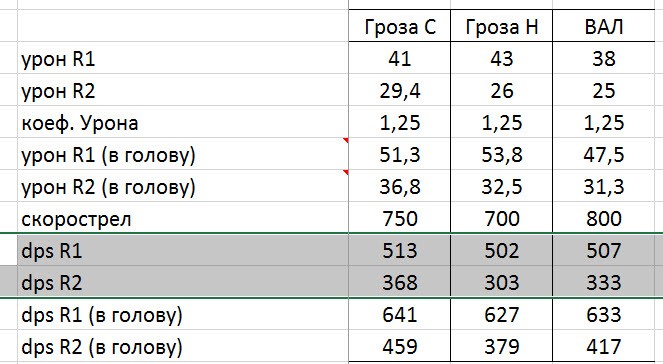Click the cell showing 459

tap(400, 346)
